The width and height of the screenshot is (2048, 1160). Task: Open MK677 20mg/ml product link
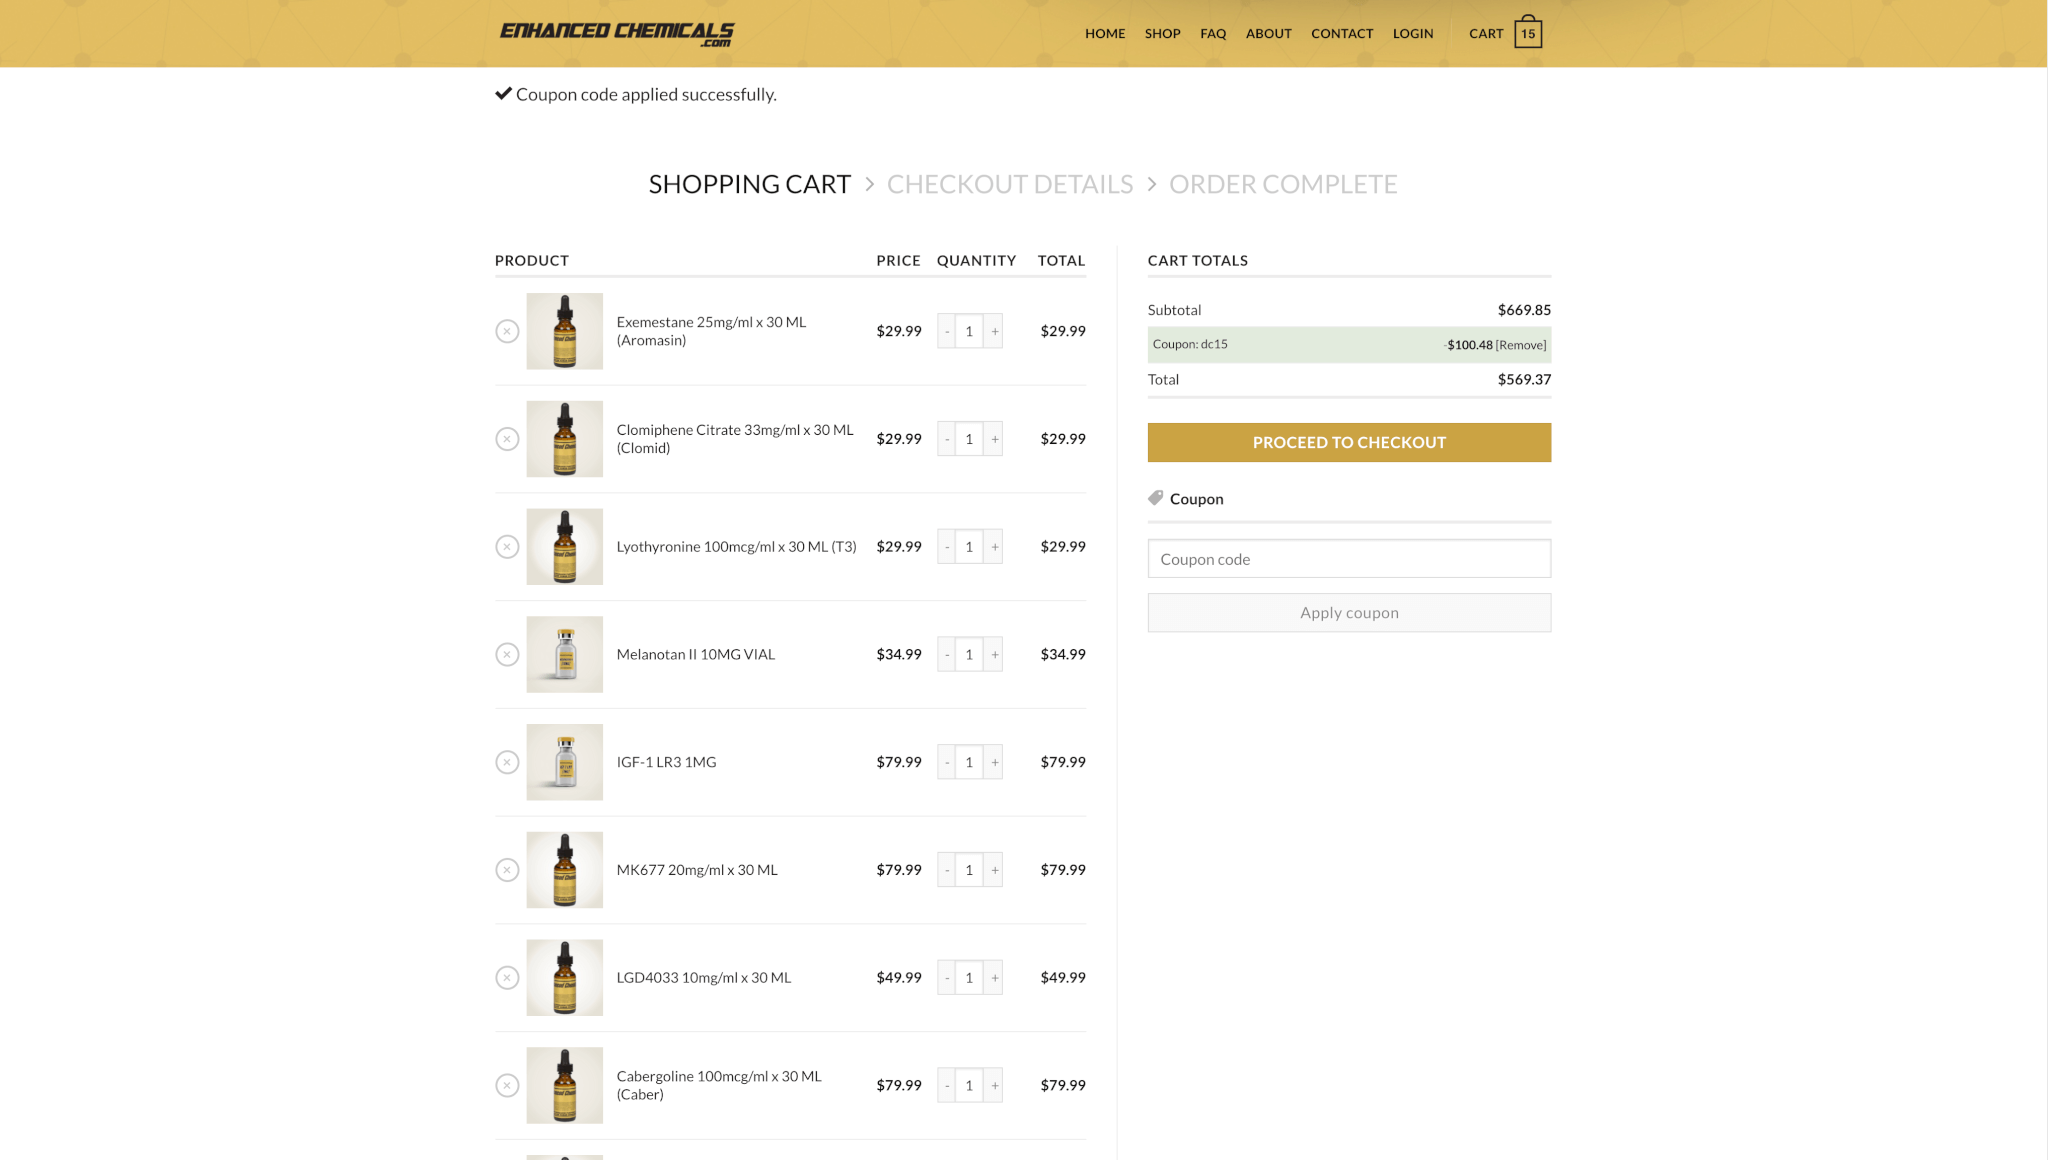pyautogui.click(x=697, y=870)
